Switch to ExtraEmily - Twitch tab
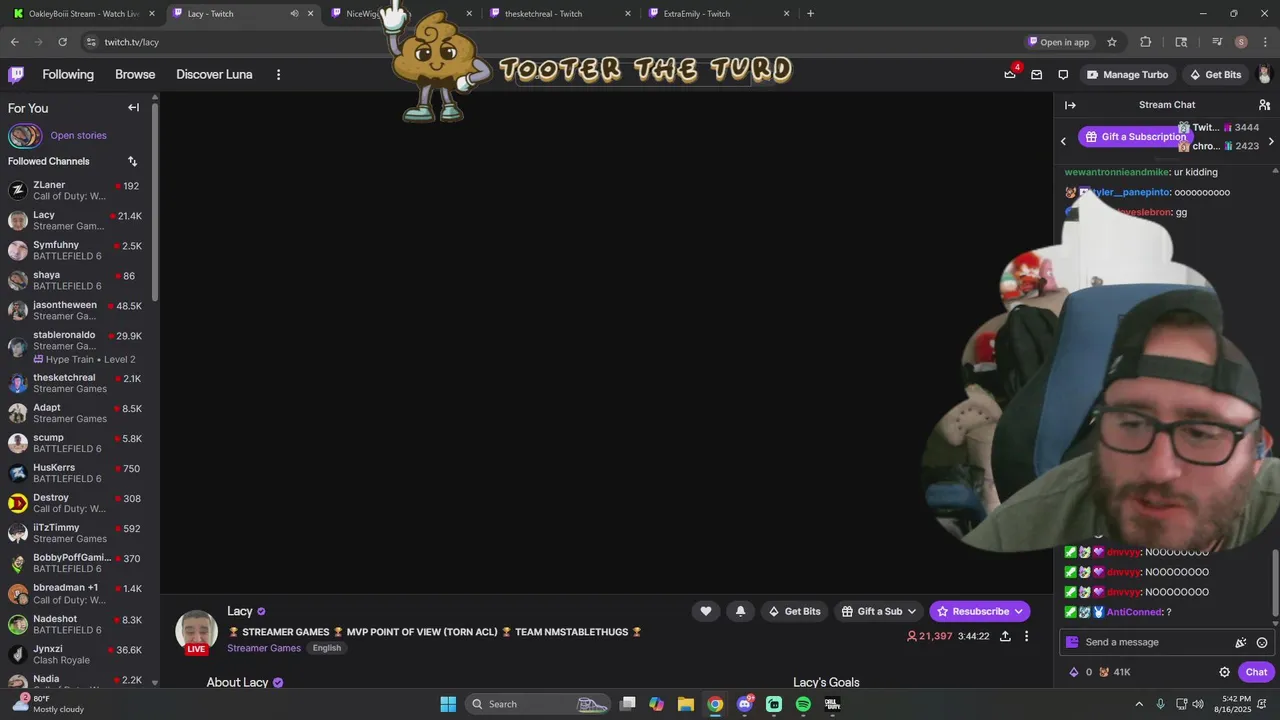Viewport: 1280px width, 720px height. tap(718, 14)
